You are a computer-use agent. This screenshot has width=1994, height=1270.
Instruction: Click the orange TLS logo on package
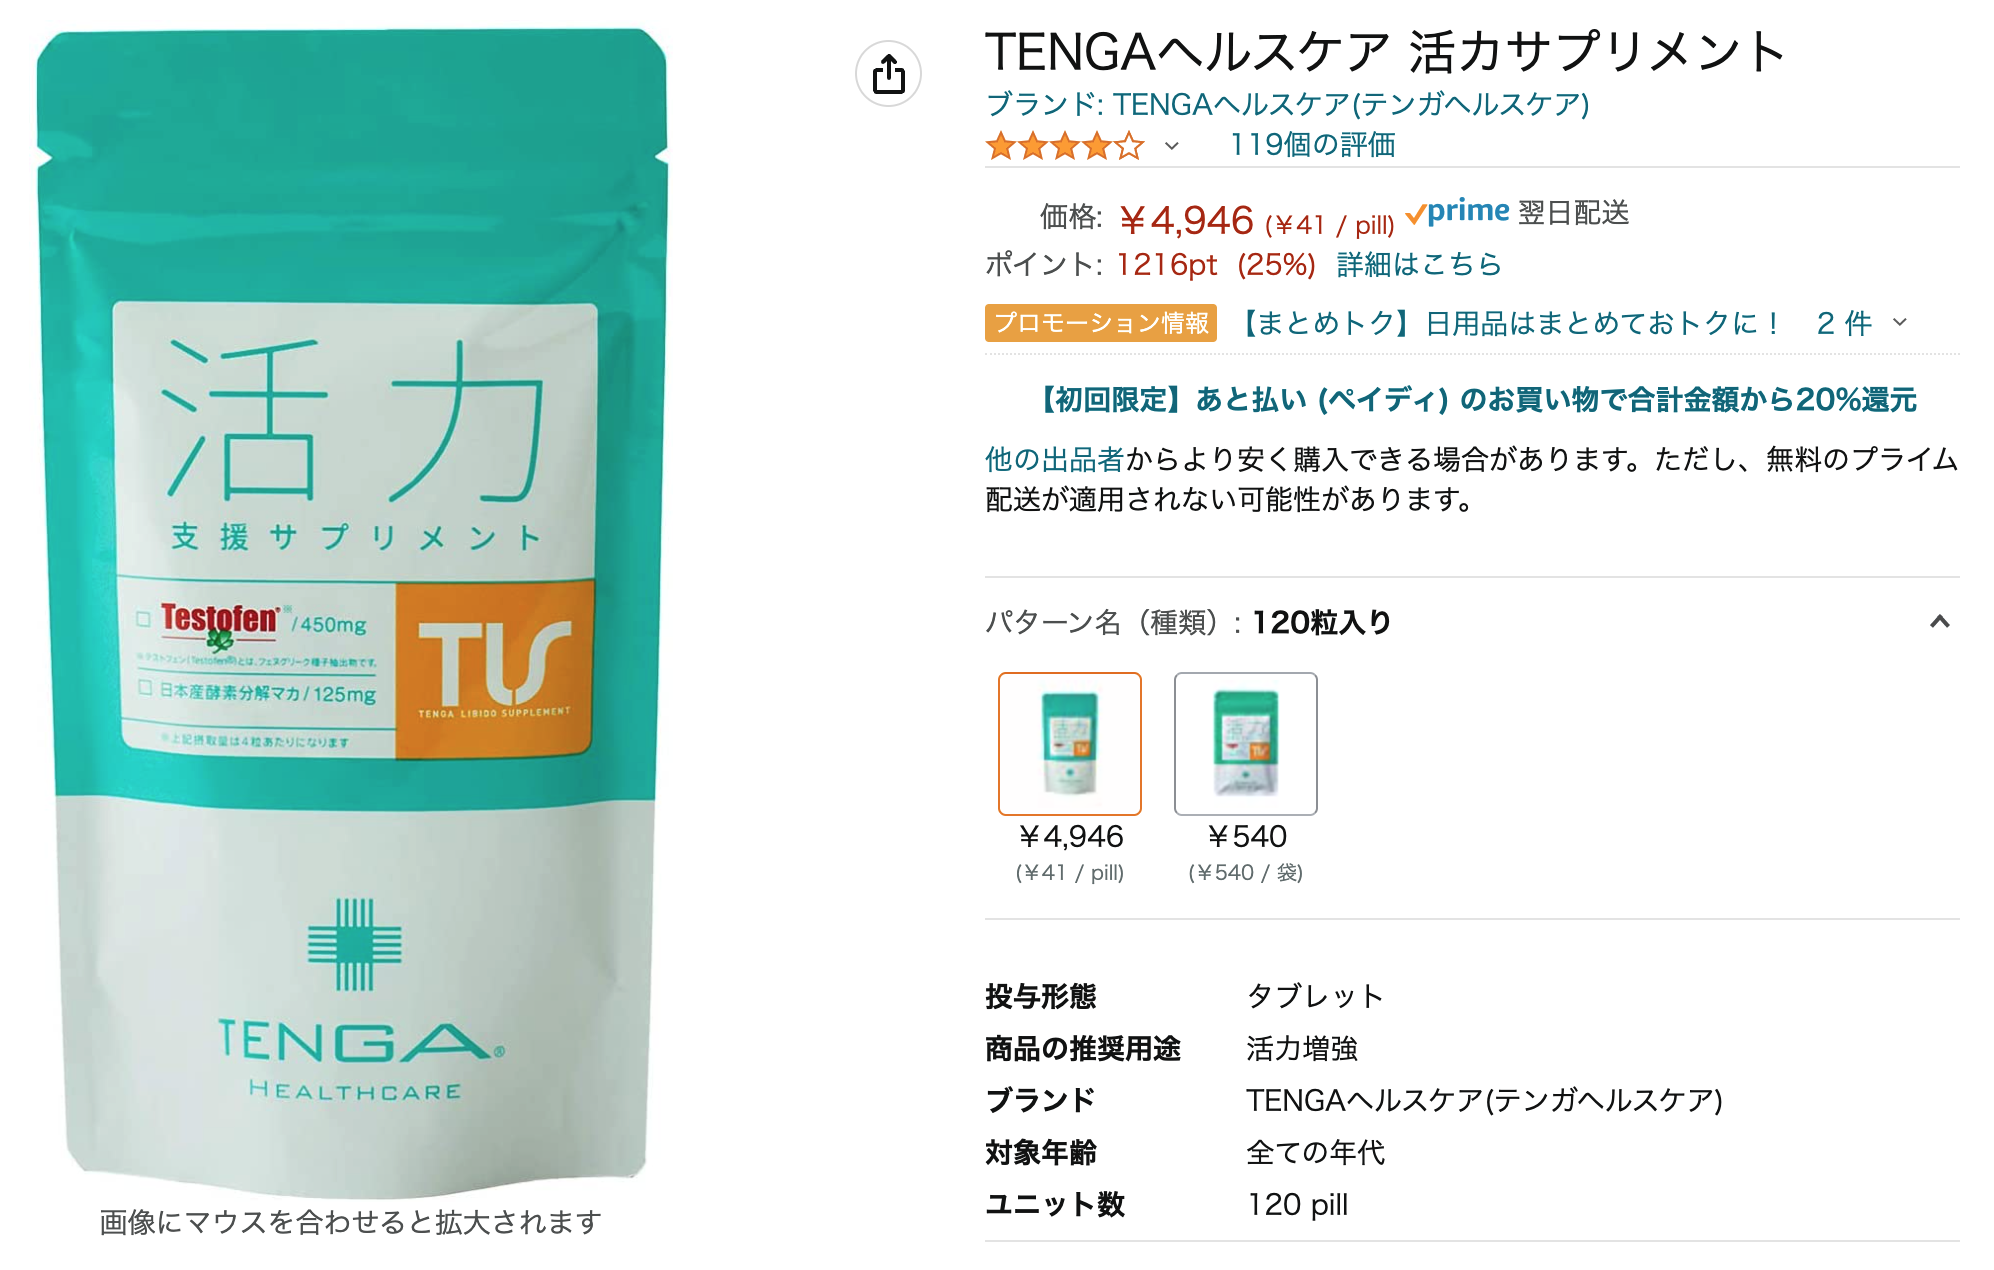(495, 668)
